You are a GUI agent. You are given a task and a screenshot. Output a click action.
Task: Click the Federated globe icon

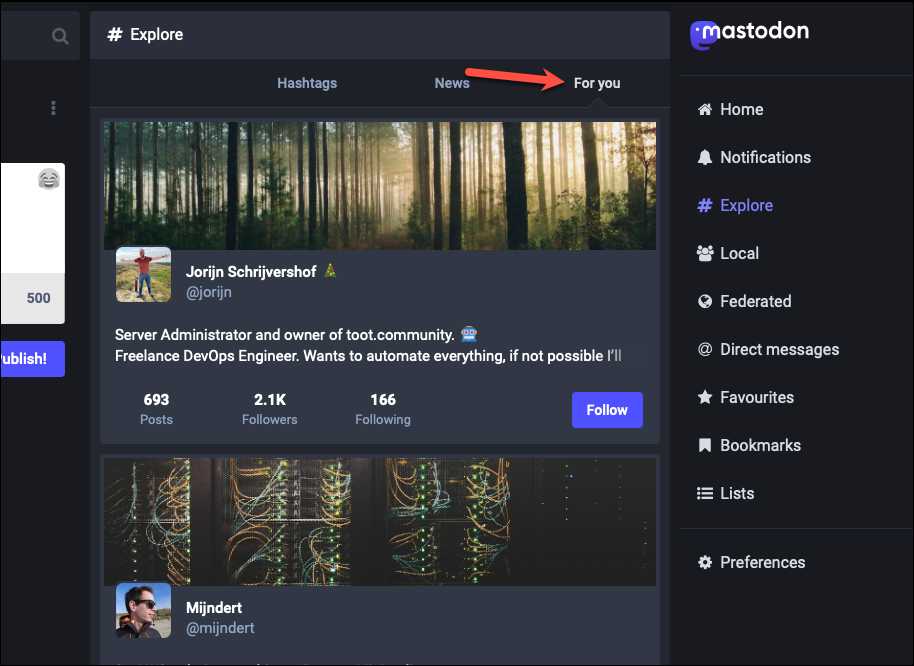tap(705, 301)
